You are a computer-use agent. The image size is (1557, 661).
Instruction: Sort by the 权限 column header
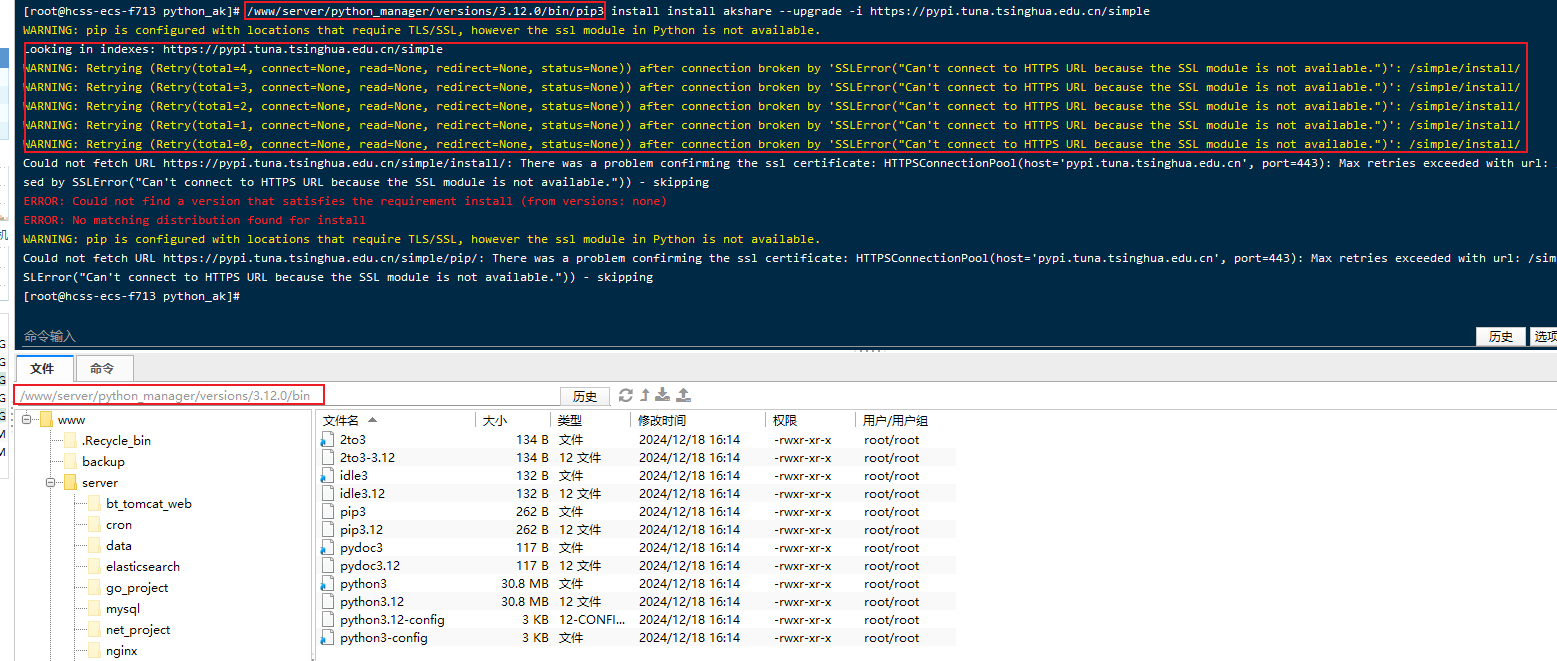click(x=810, y=421)
